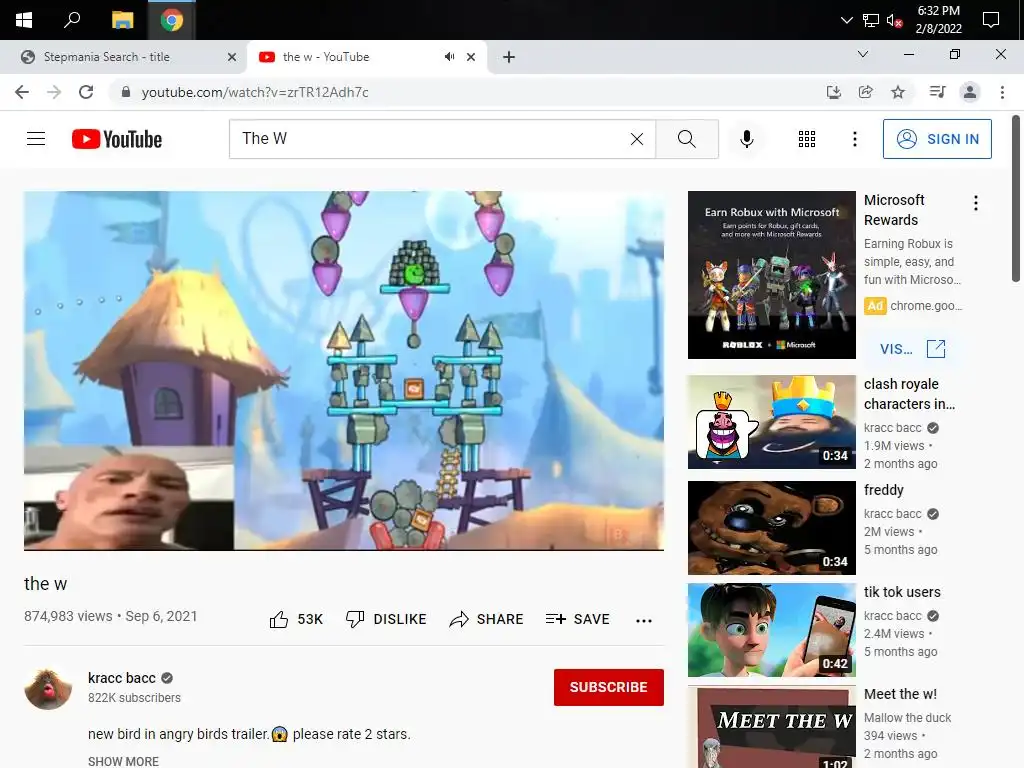The height and width of the screenshot is (768, 1024).
Task: Dislike the video
Action: click(x=385, y=619)
